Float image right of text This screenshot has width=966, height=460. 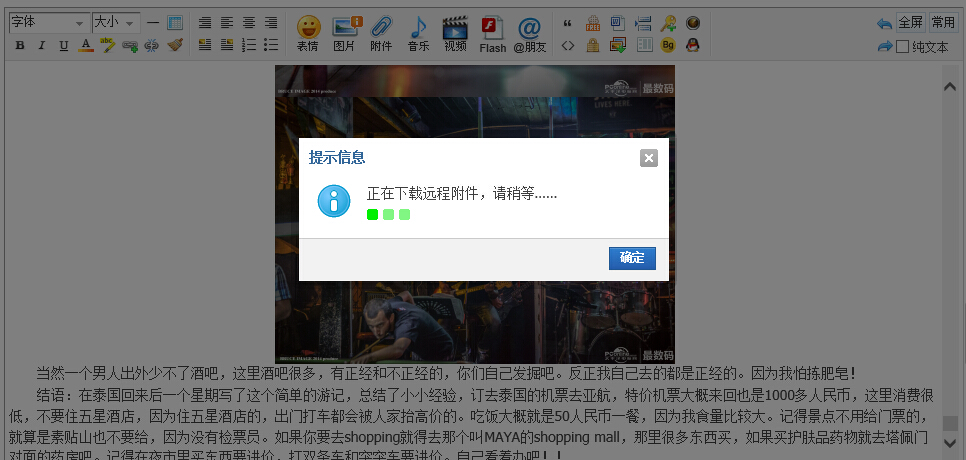tap(227, 44)
